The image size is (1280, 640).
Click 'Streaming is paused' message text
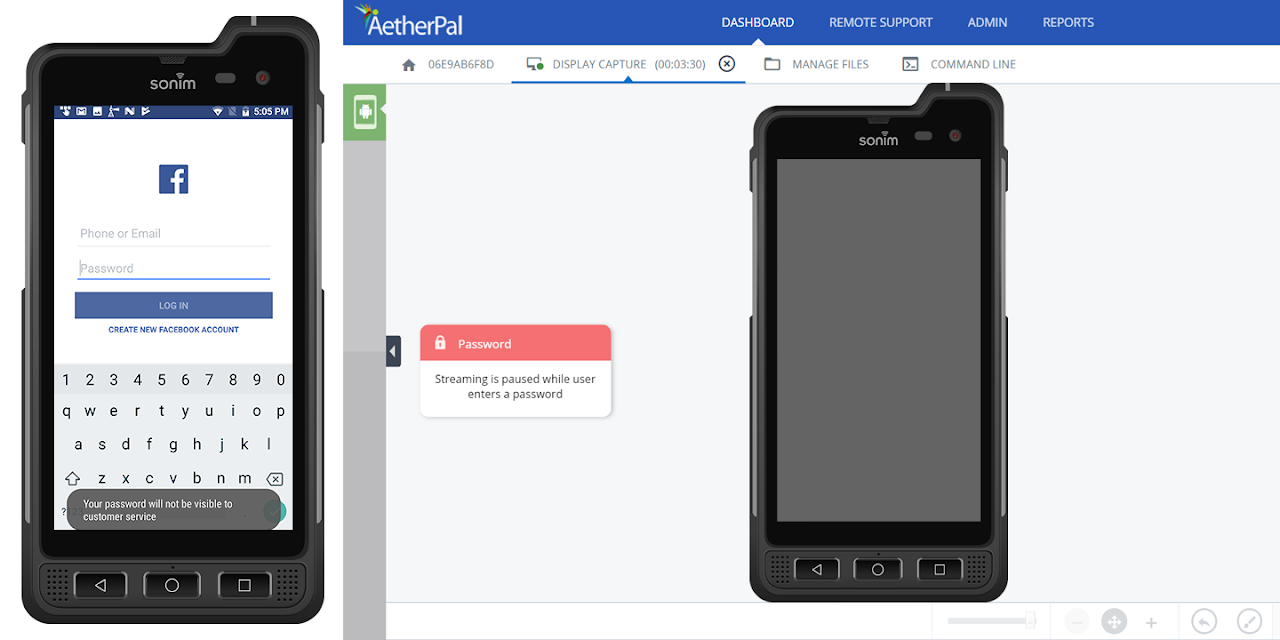tap(515, 387)
